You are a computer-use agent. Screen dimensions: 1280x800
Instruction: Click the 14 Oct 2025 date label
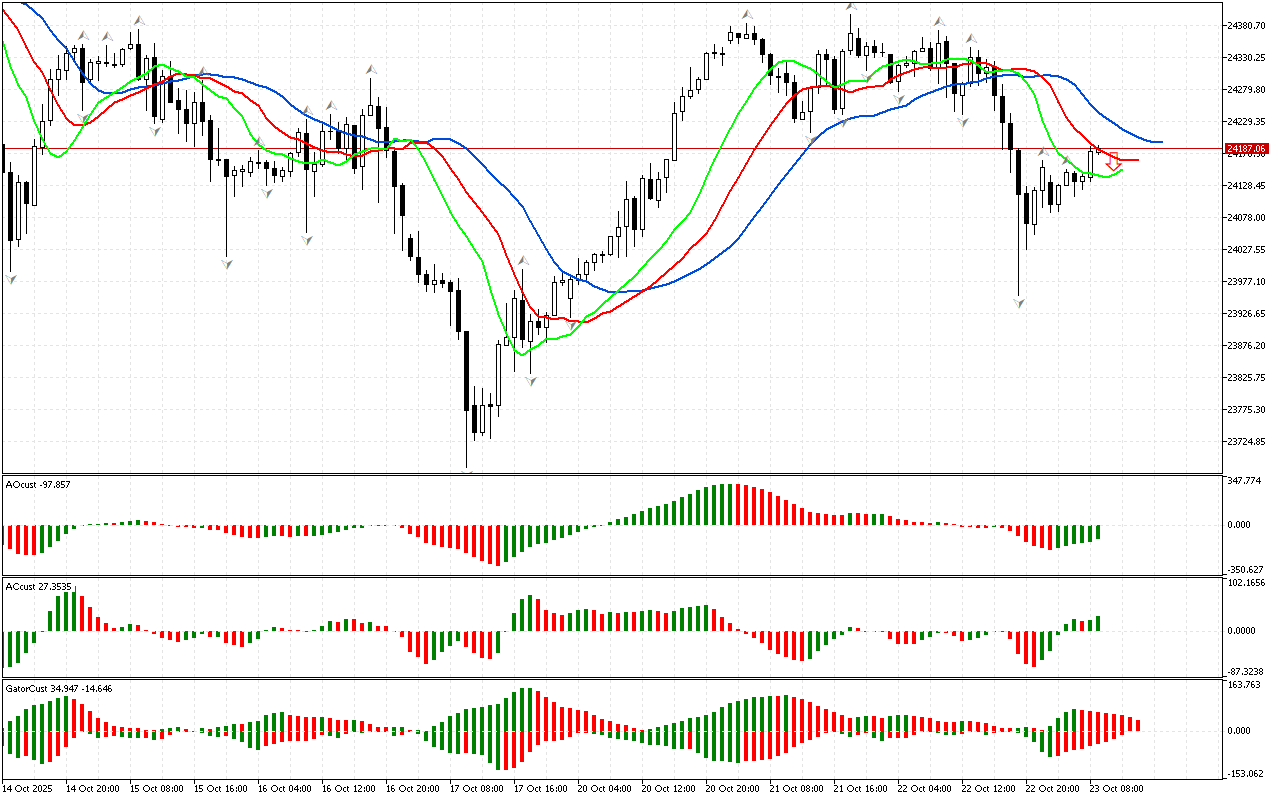tap(30, 789)
